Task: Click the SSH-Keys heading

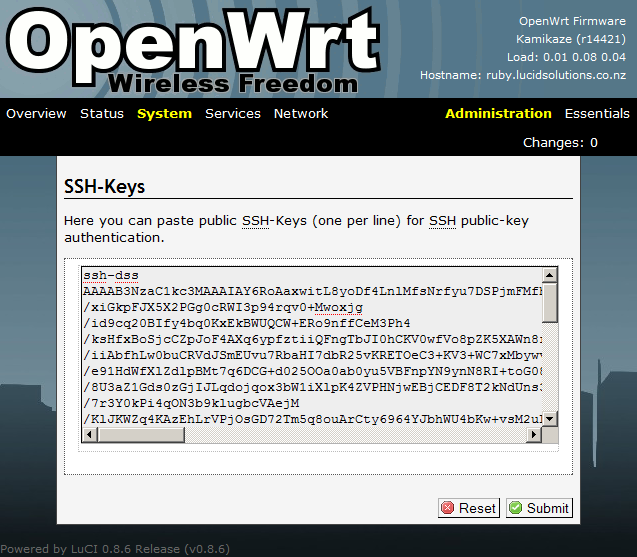Action: point(104,187)
